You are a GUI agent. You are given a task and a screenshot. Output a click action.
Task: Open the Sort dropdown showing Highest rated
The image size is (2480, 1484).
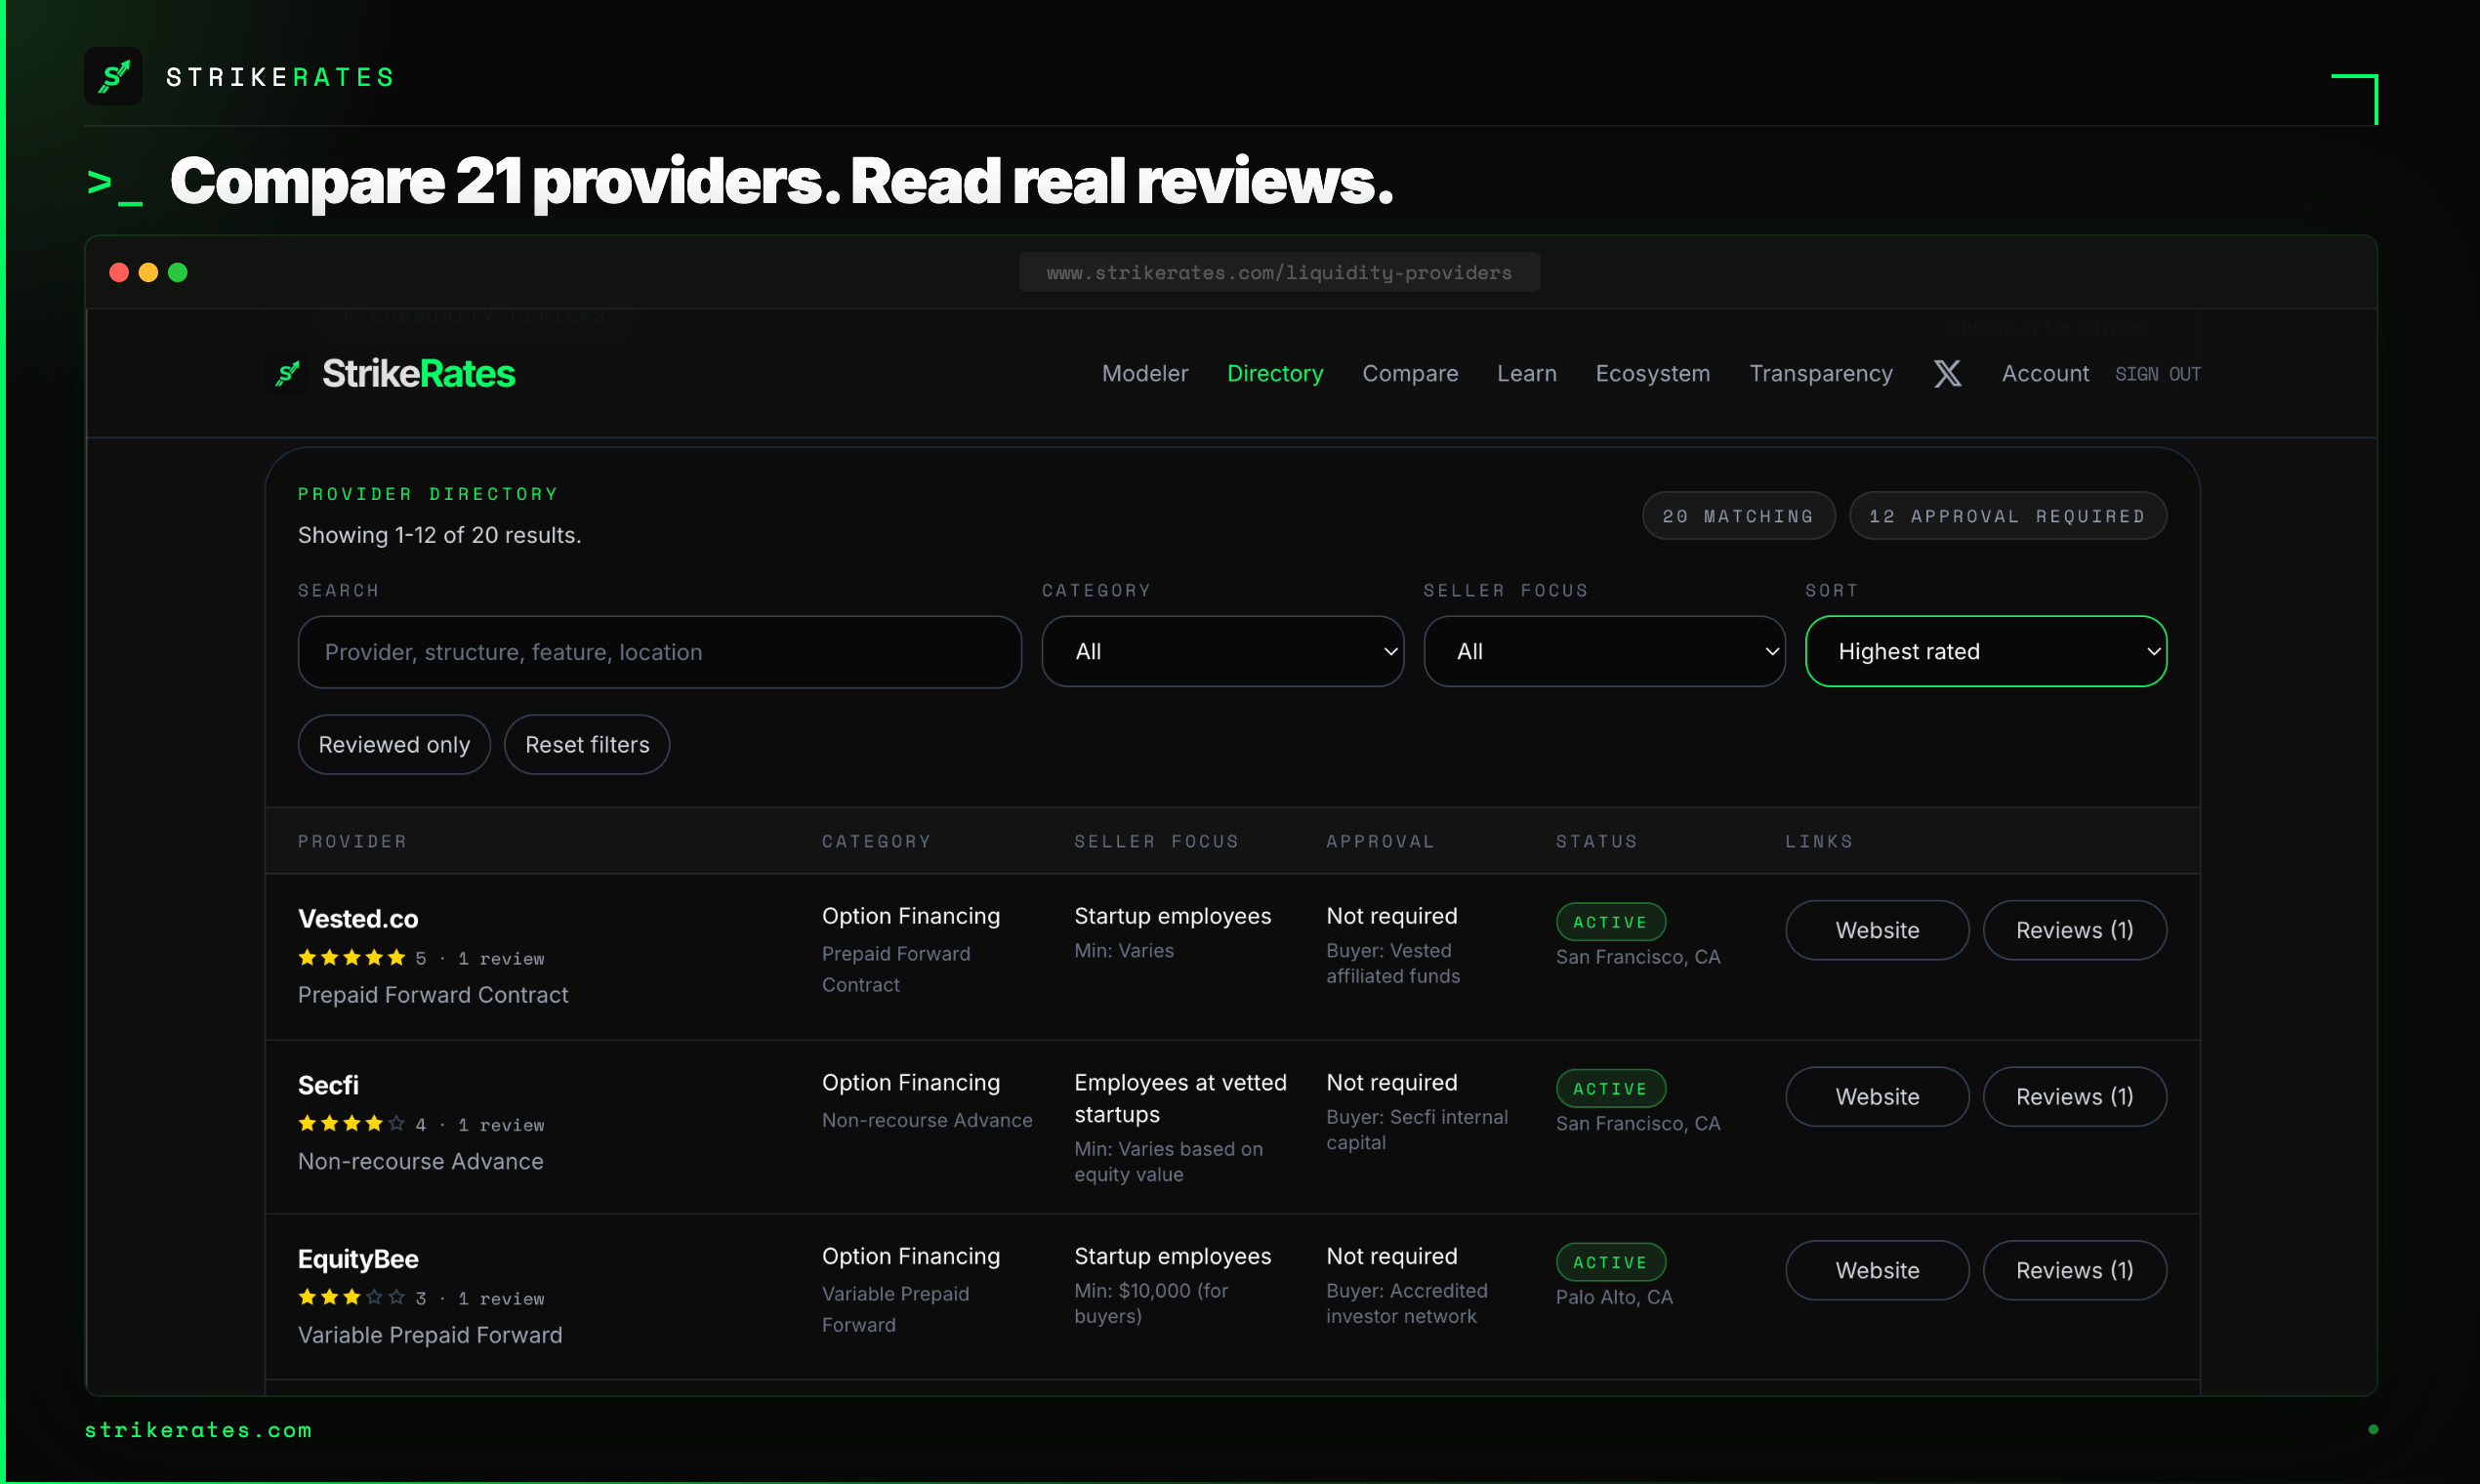coord(1985,652)
